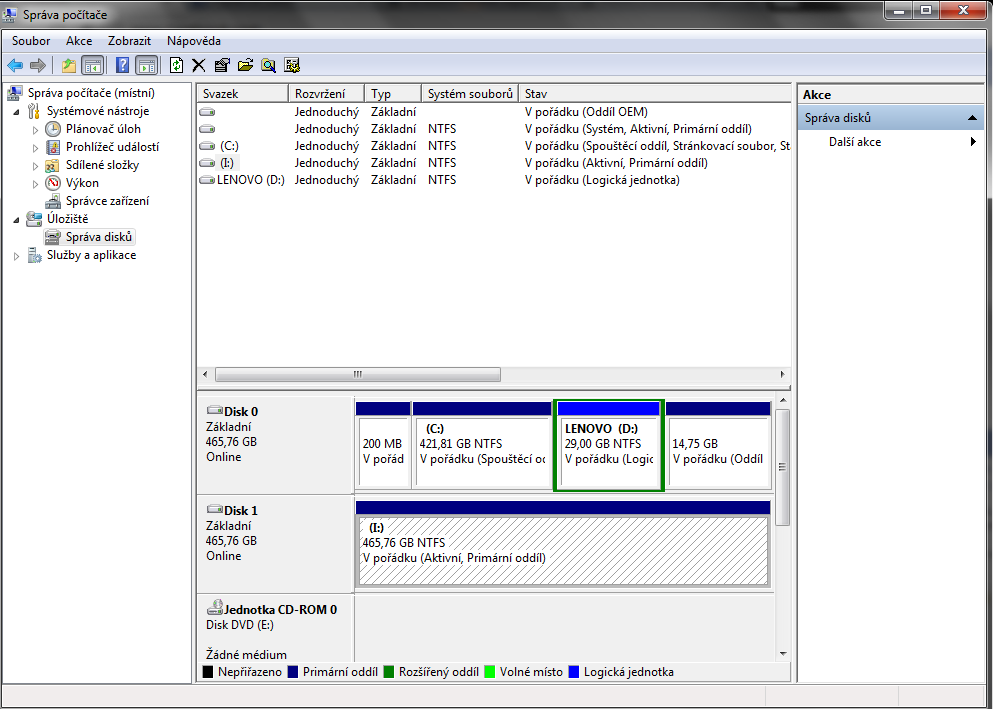Select the 14,75 GB OEM partition block
Image resolution: width=993 pixels, height=709 pixels.
tap(718, 445)
